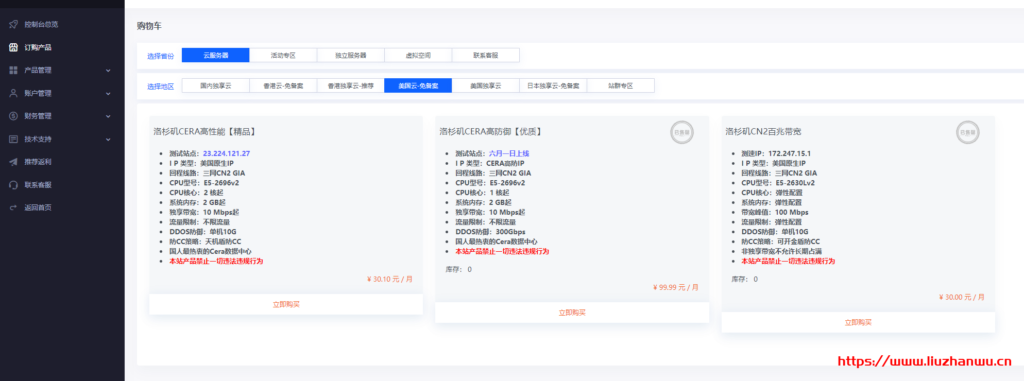This screenshot has height=381, width=1024.
Task: Click the ¥ 30.10 元 / 月 price
Action: pos(390,278)
